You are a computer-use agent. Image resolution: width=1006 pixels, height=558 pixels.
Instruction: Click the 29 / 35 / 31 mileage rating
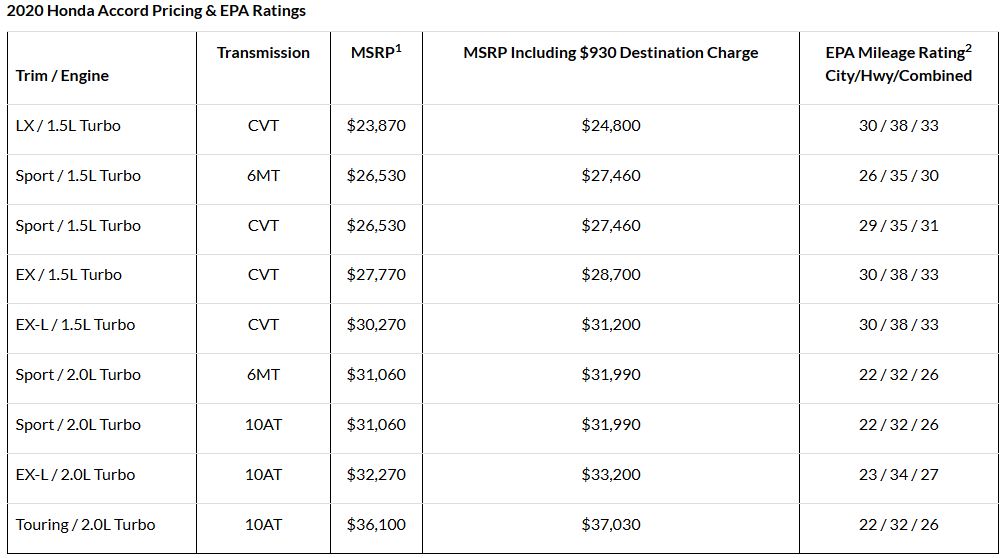pos(898,226)
